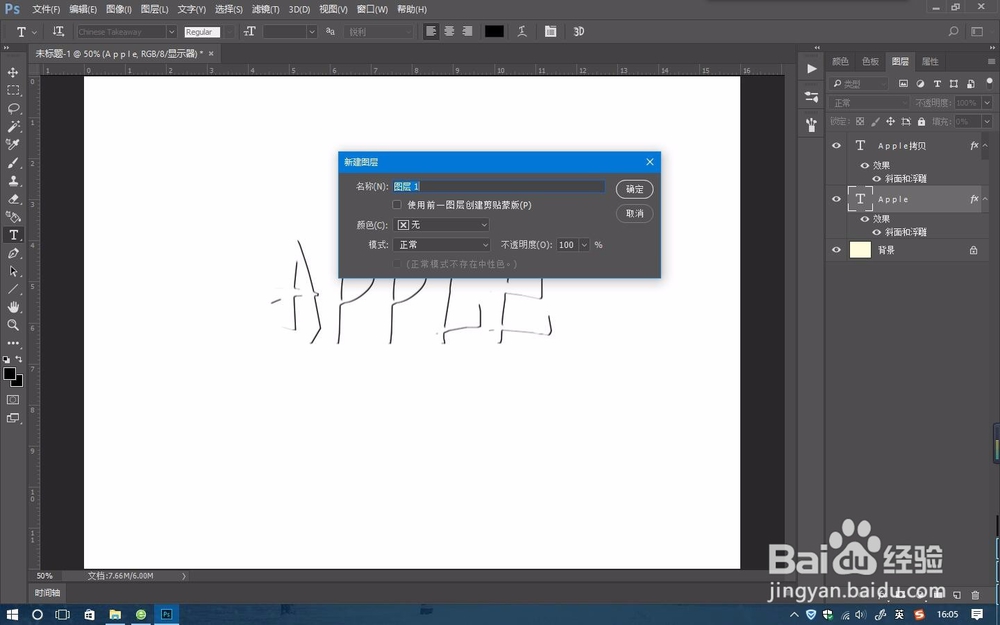Click the Change Screen Mode icon
The width and height of the screenshot is (1000, 625).
pos(13,418)
